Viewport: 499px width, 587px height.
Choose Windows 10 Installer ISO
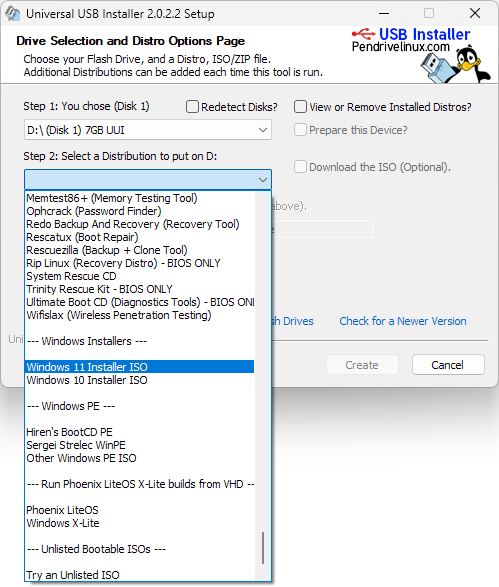(x=139, y=380)
